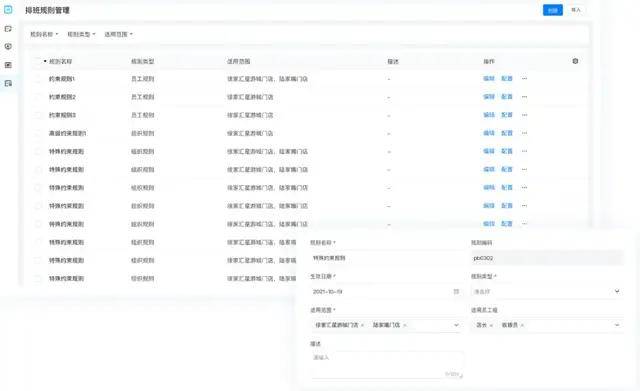The image size is (640, 391).
Task: Click the calendar icon in 生效日期 field
Action: (x=456, y=291)
